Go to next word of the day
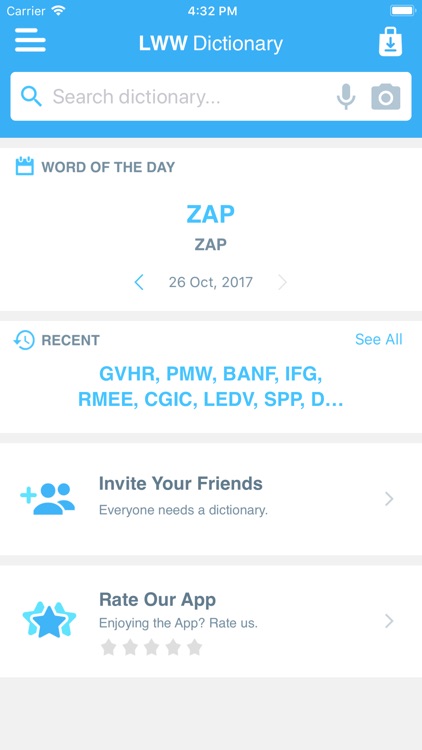The height and width of the screenshot is (750, 422). [282, 282]
